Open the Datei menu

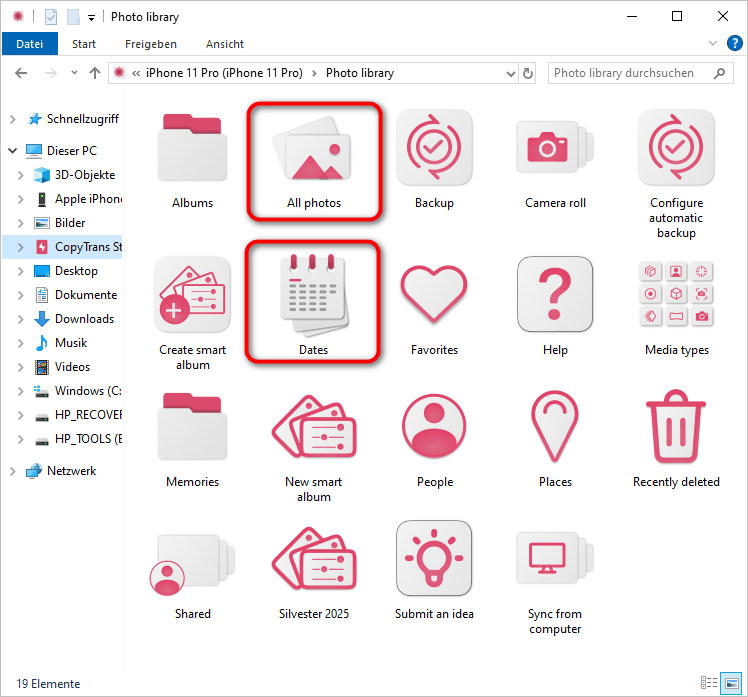click(30, 44)
